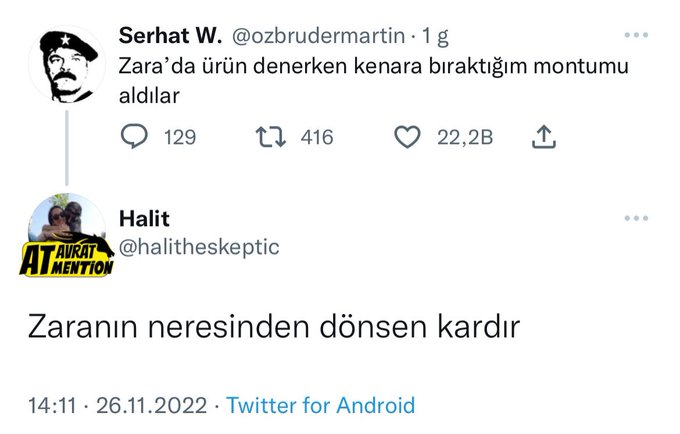Retweet Serhat W.'s tweet
This screenshot has width=680, height=434.
[271, 137]
